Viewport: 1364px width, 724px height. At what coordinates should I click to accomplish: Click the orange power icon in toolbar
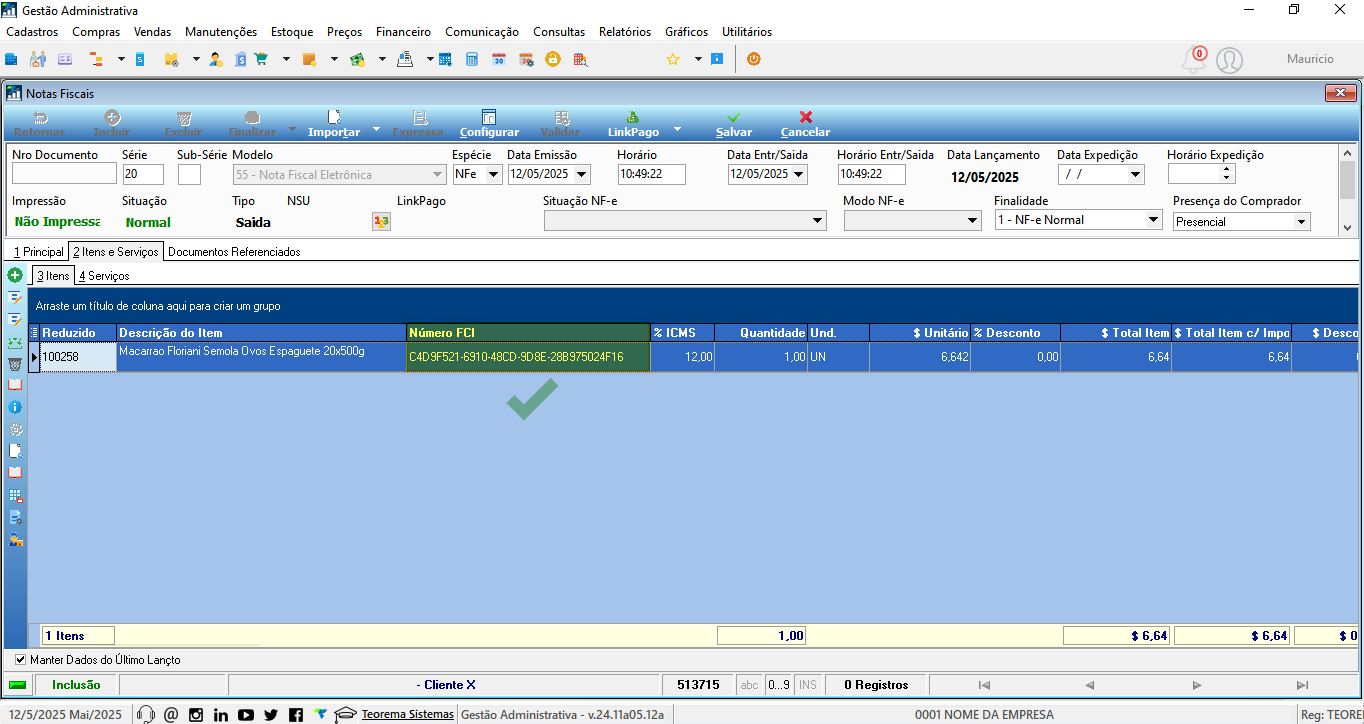pos(754,59)
